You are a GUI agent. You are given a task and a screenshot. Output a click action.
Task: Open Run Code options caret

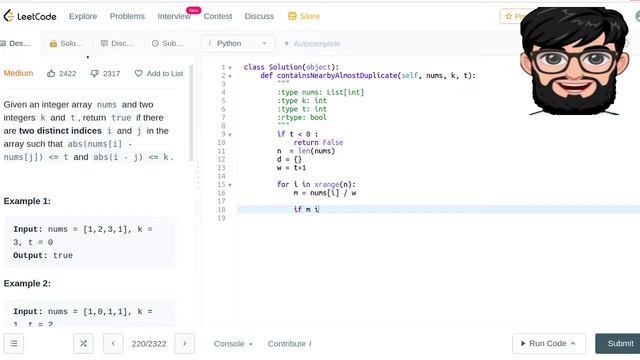pos(573,344)
